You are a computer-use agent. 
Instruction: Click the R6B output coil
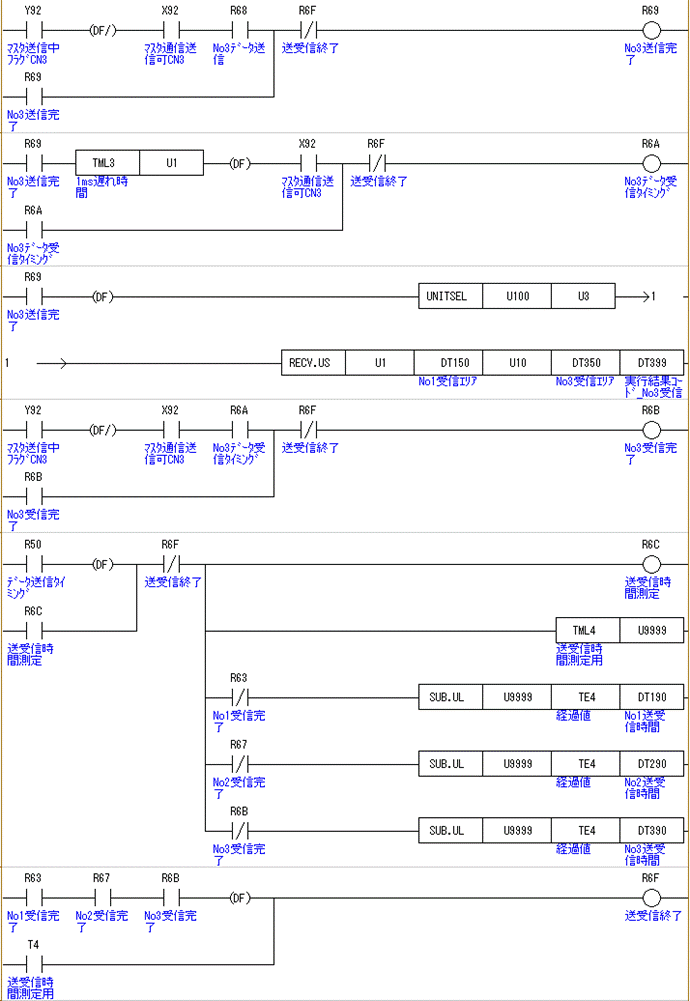[651, 430]
